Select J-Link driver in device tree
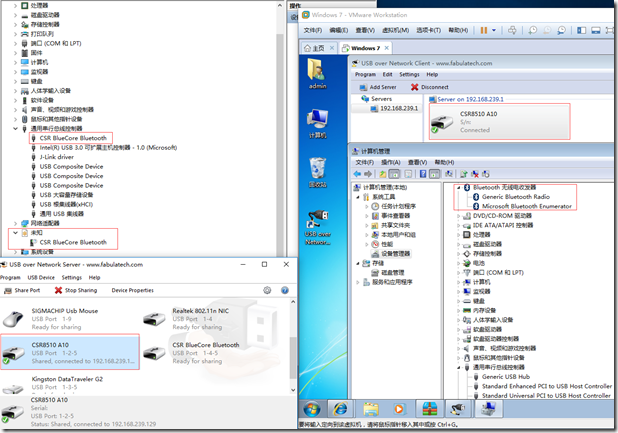Viewport: 618px width, 433px height. click(56, 157)
